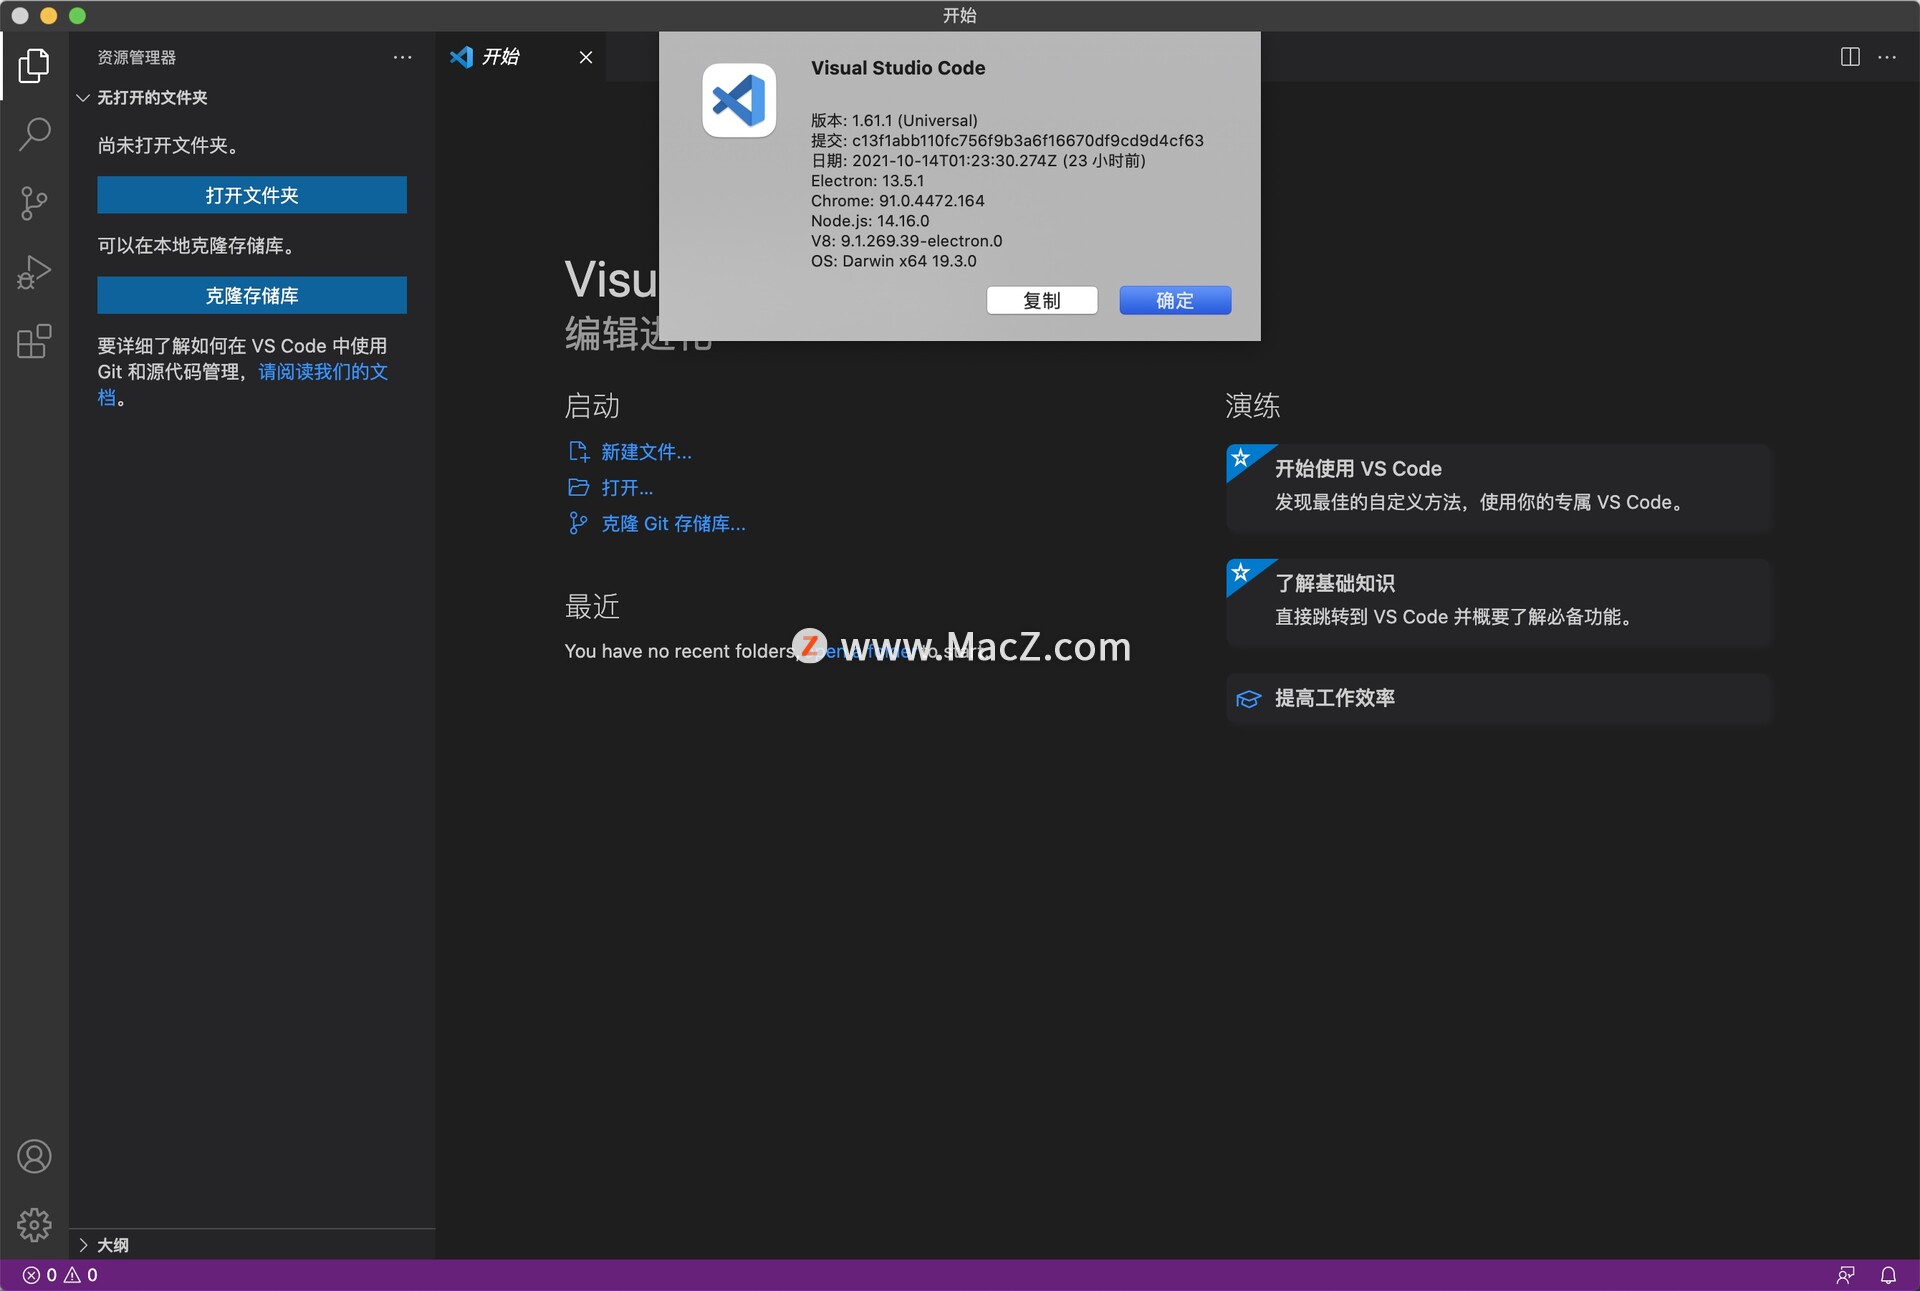Viewport: 1920px width, 1291px height.
Task: Open explorer views and more actions ellipsis
Action: pyautogui.click(x=402, y=57)
